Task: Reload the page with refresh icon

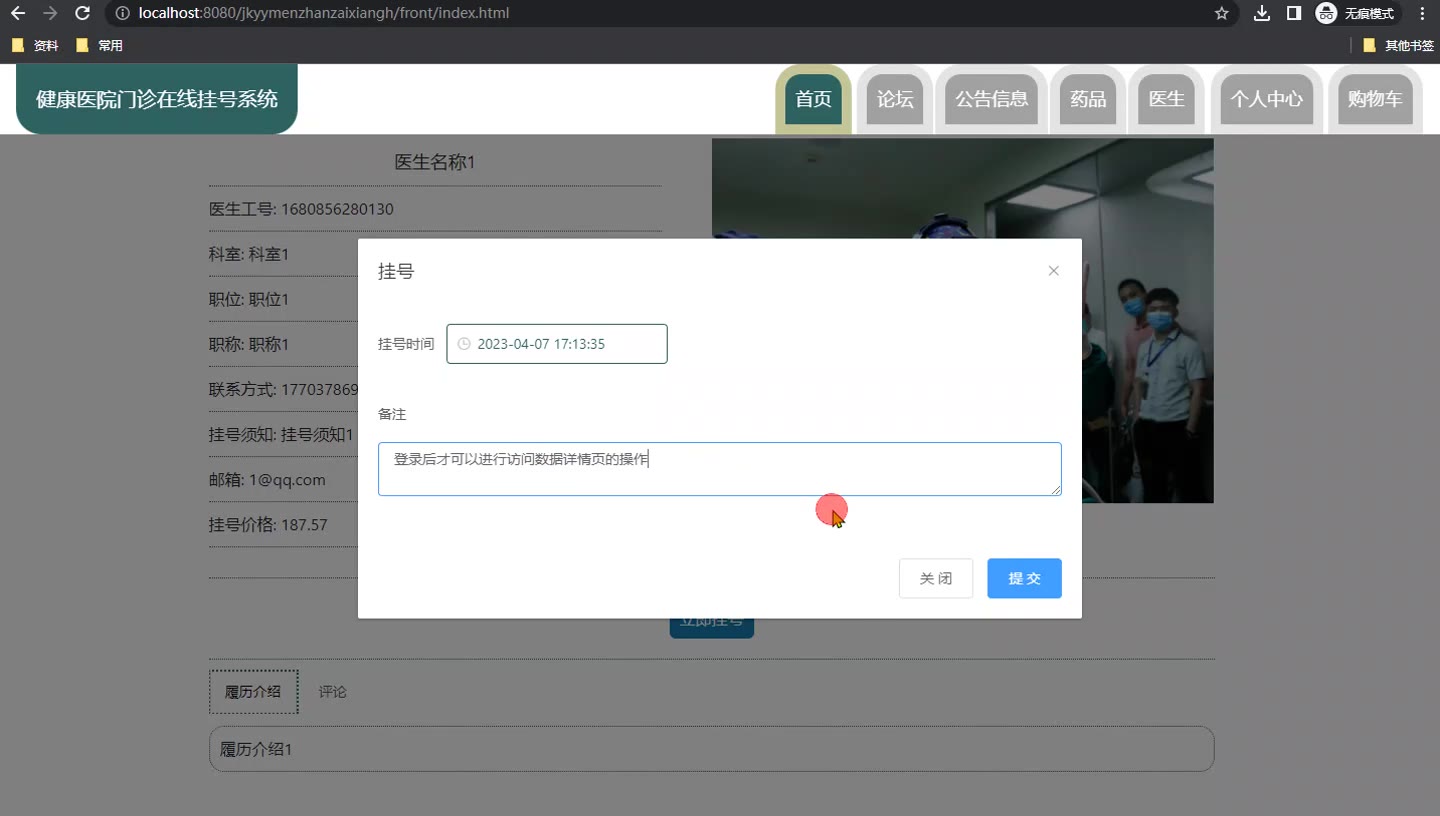Action: (83, 13)
